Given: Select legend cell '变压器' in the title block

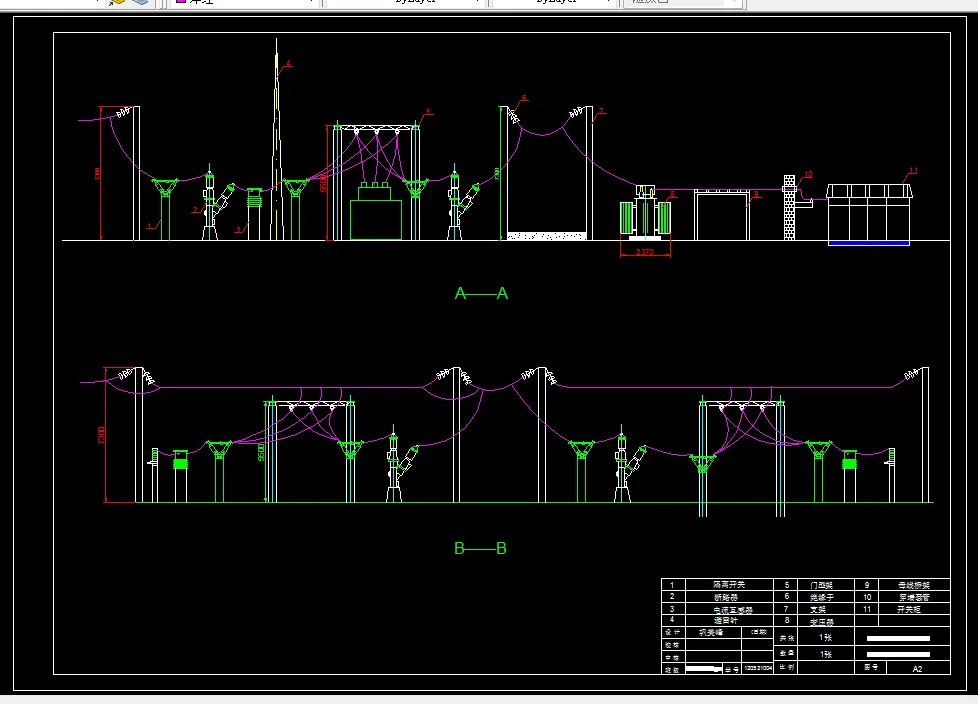Looking at the screenshot, I should (x=821, y=621).
